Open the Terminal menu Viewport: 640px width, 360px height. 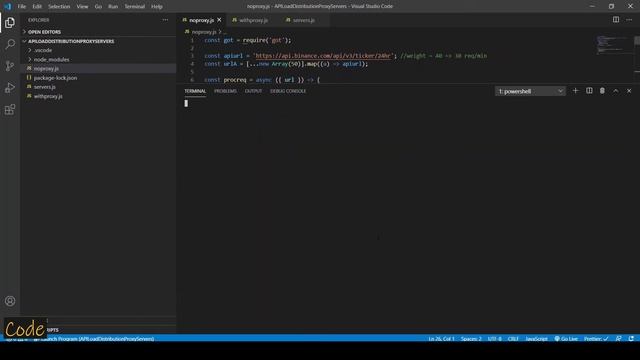[134, 7]
